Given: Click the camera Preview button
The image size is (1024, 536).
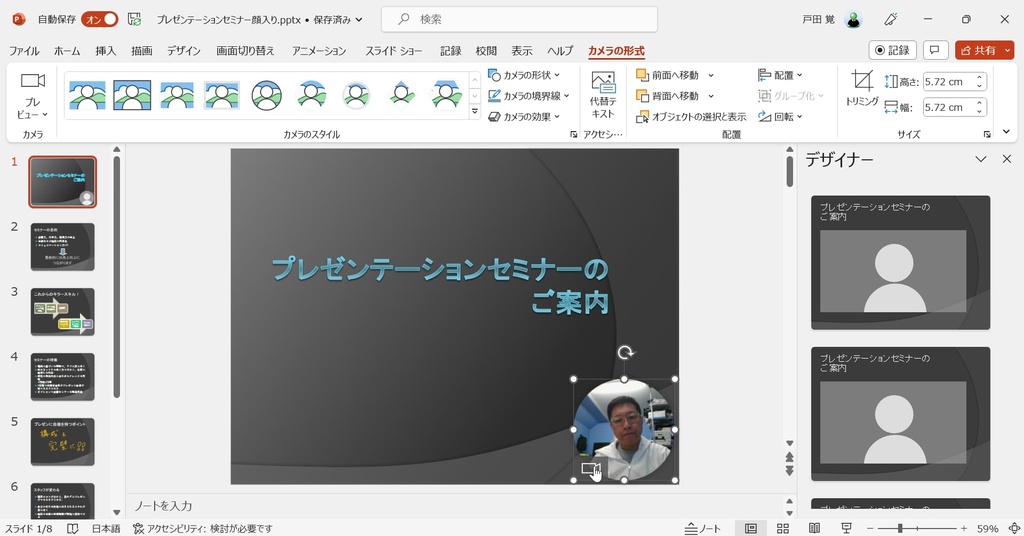Looking at the screenshot, I should pos(32,96).
